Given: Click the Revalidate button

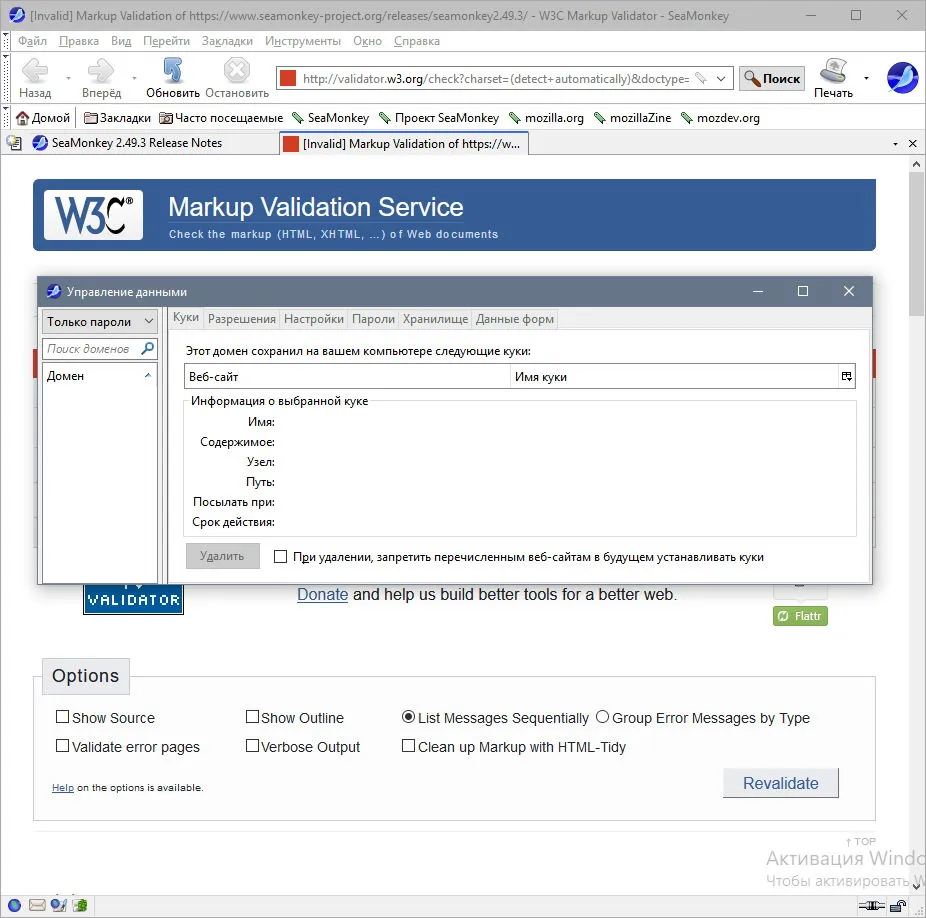Looking at the screenshot, I should pyautogui.click(x=780, y=783).
